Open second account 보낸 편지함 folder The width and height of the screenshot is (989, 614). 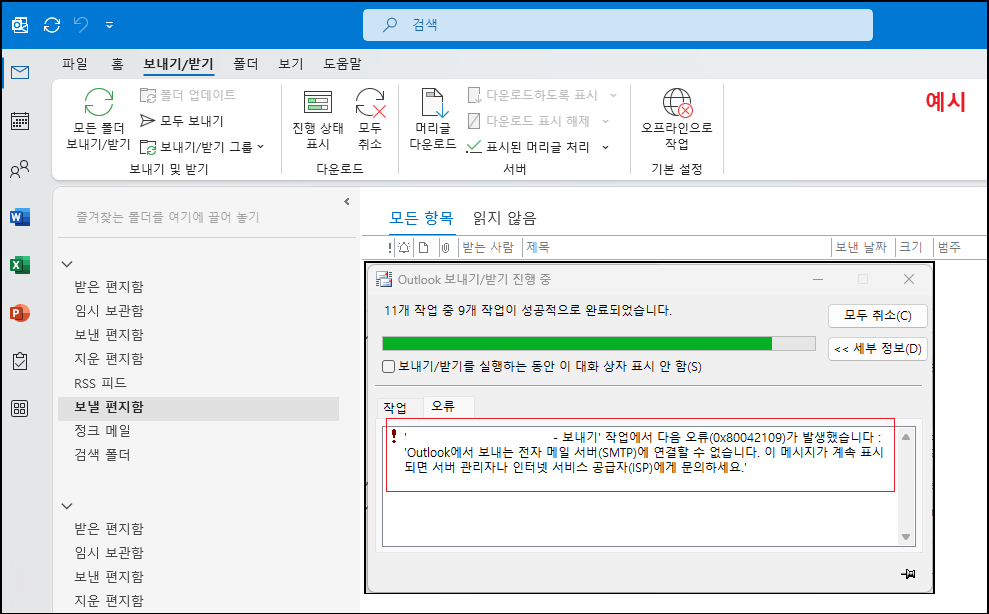pyautogui.click(x=108, y=576)
